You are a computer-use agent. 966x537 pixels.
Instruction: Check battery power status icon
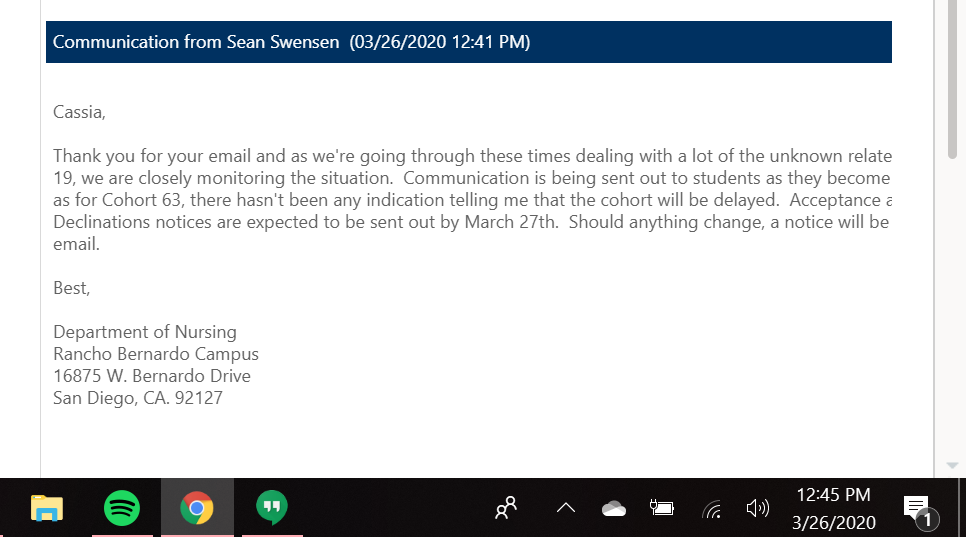pos(662,508)
